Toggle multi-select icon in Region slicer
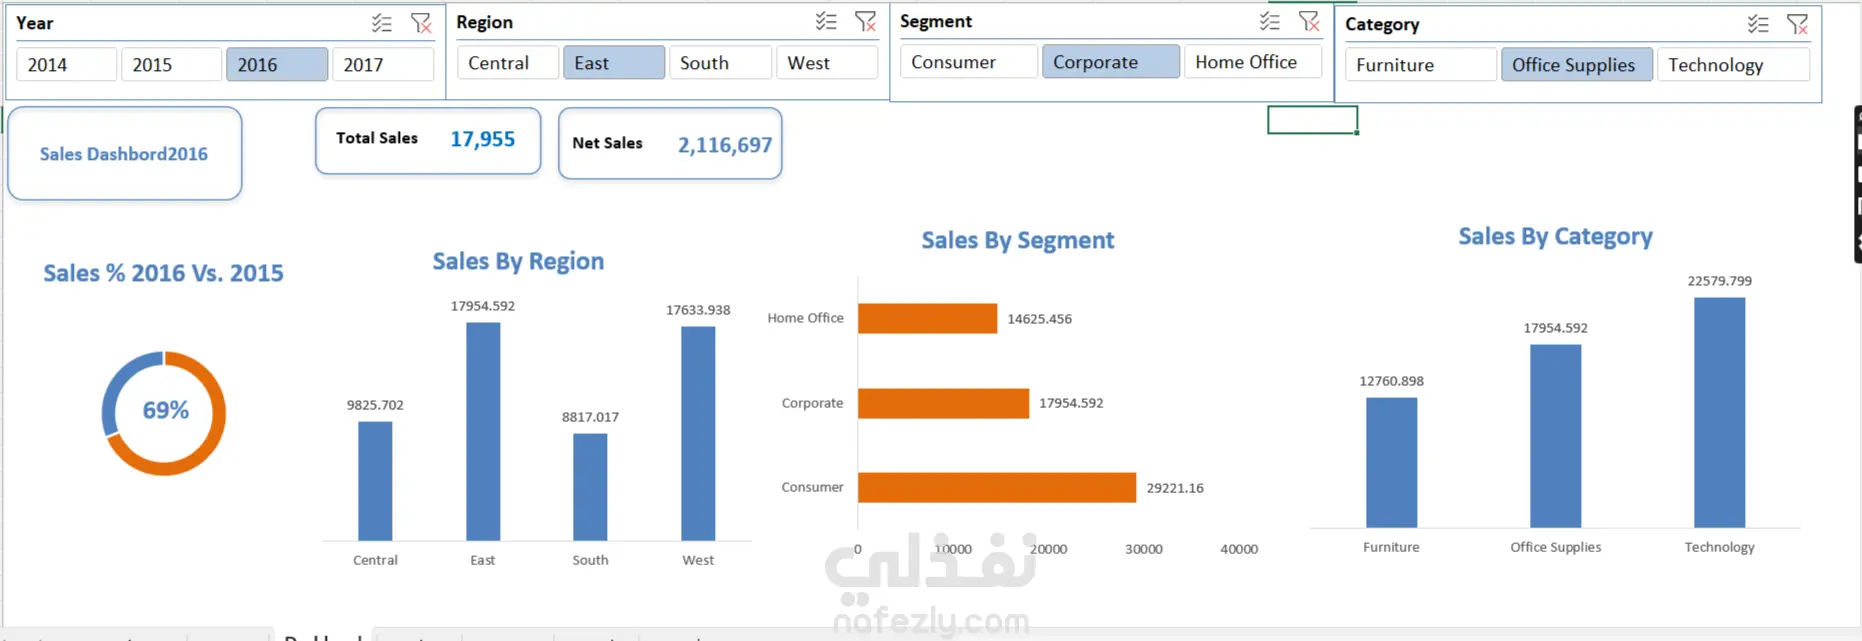Image resolution: width=1862 pixels, height=641 pixels. [x=825, y=21]
